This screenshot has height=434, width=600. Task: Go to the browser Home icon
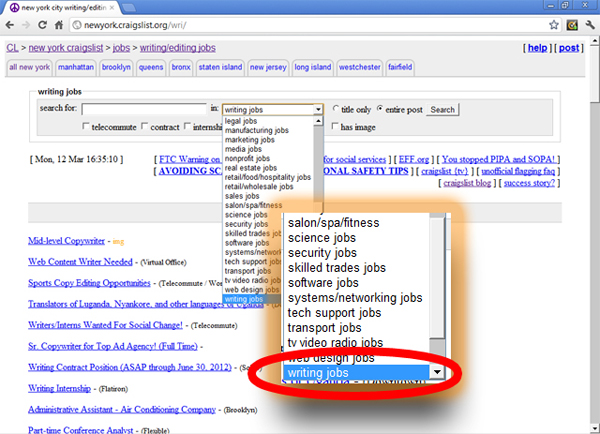point(59,25)
